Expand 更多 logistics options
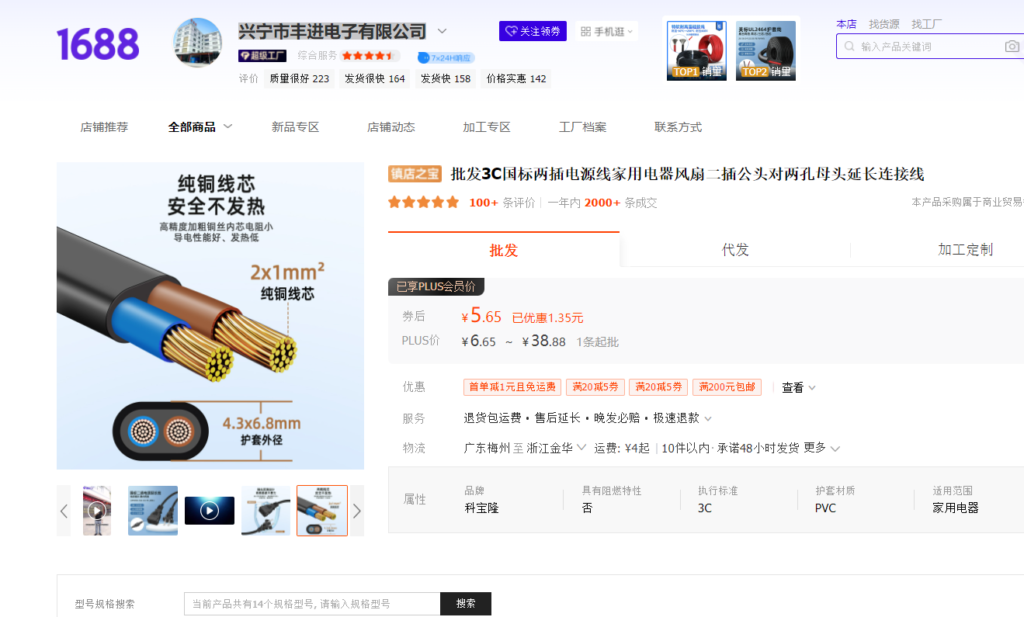The width and height of the screenshot is (1024, 617). (822, 448)
